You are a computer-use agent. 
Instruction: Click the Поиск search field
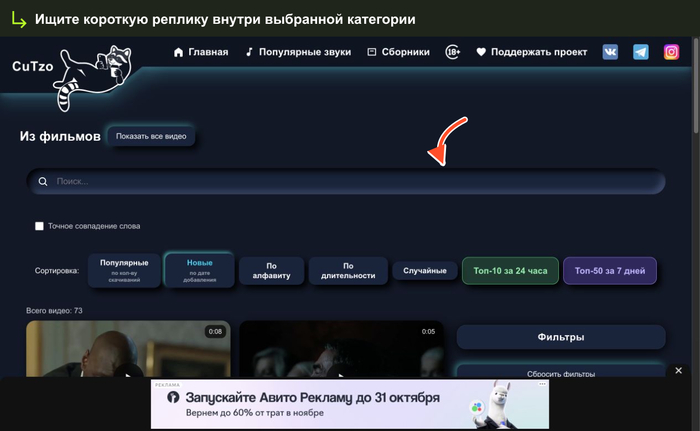click(x=346, y=181)
